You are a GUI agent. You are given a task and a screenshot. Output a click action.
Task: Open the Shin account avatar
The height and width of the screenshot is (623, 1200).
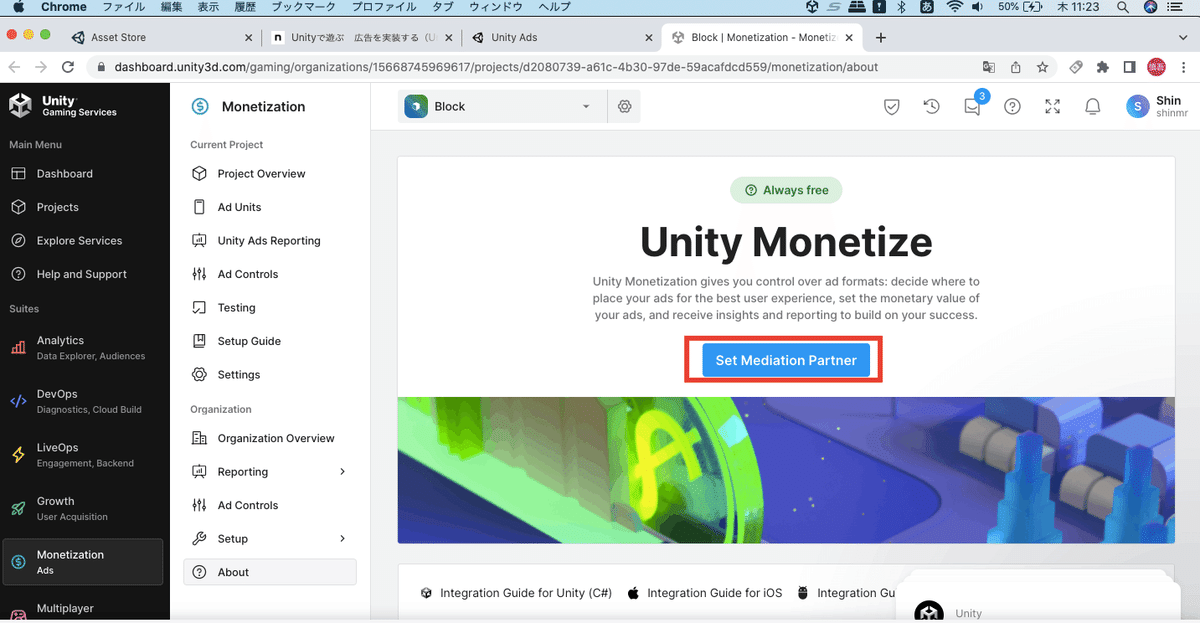[x=1137, y=106]
